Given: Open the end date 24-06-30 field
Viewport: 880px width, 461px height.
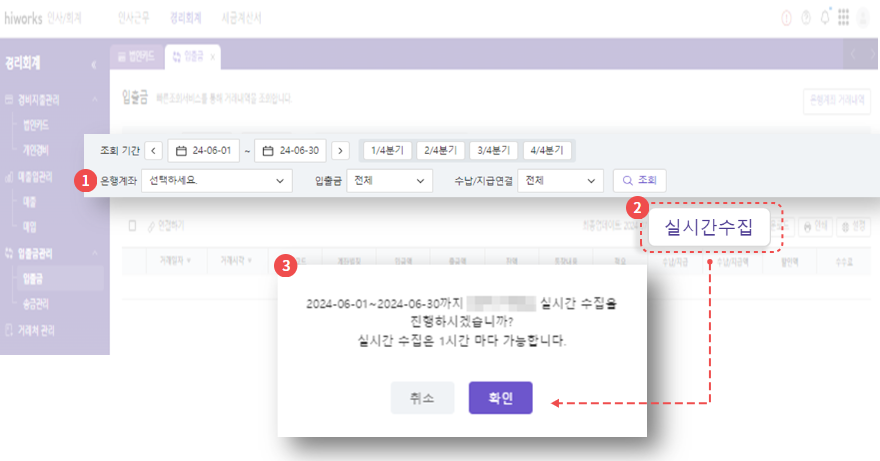Looking at the screenshot, I should [x=291, y=150].
